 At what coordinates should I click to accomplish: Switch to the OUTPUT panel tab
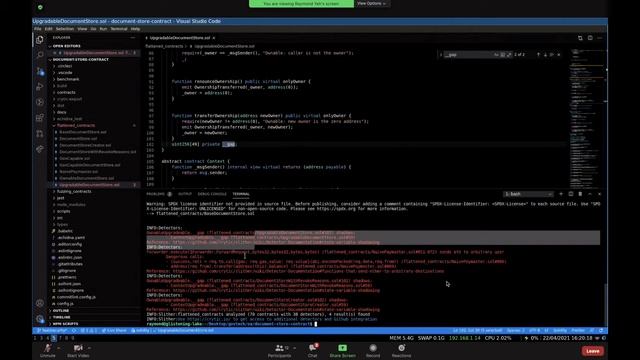tap(184, 194)
